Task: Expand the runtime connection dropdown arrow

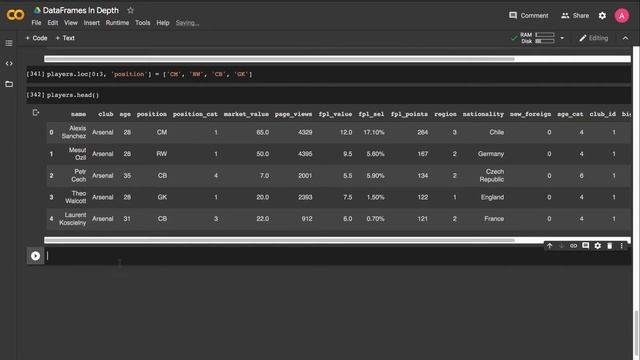Action: 562,38
